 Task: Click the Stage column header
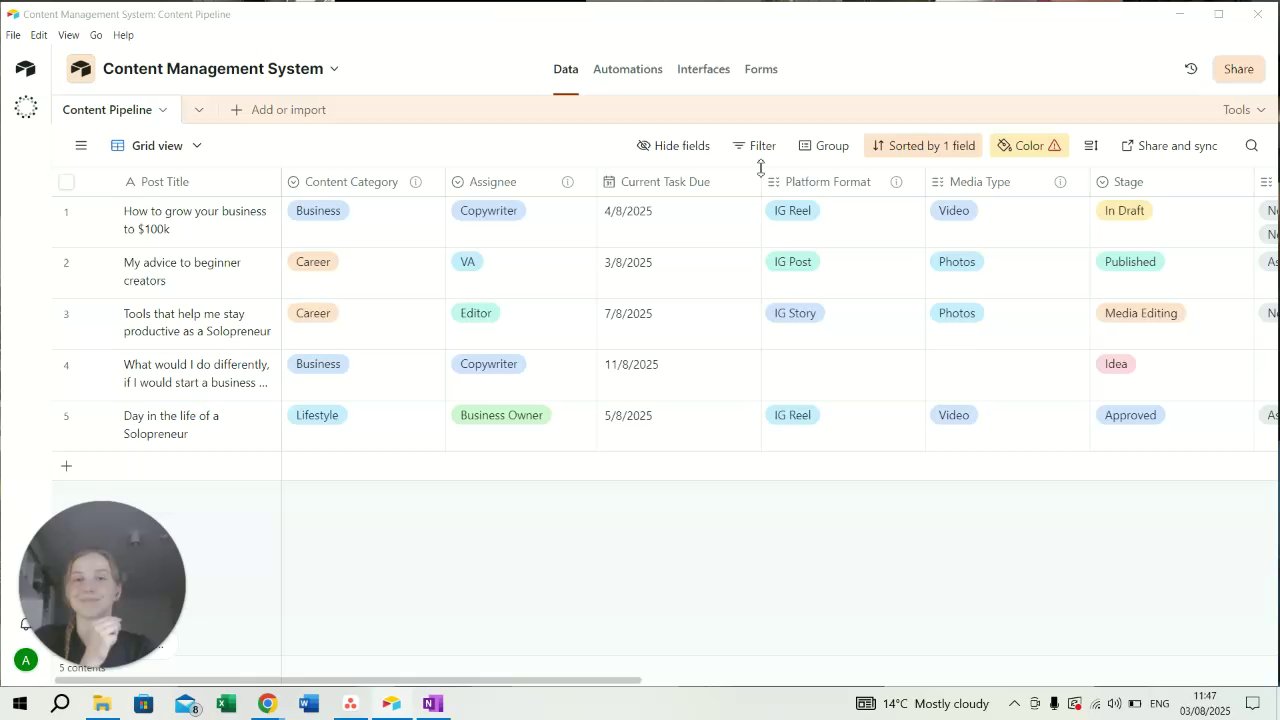click(1172, 182)
